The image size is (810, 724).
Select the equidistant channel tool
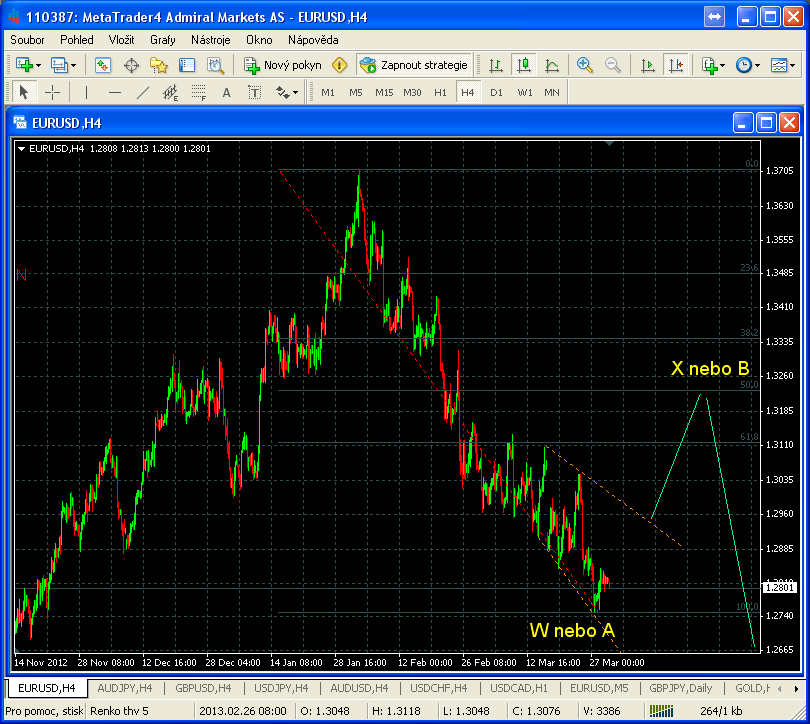coord(170,92)
